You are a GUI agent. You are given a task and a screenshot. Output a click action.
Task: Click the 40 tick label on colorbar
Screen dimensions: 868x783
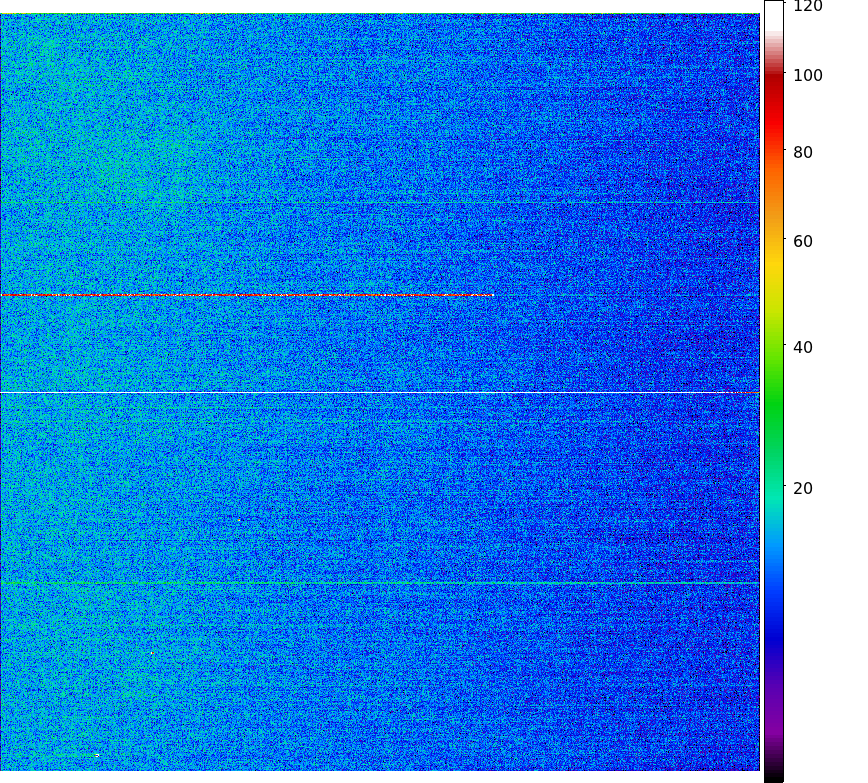point(802,348)
